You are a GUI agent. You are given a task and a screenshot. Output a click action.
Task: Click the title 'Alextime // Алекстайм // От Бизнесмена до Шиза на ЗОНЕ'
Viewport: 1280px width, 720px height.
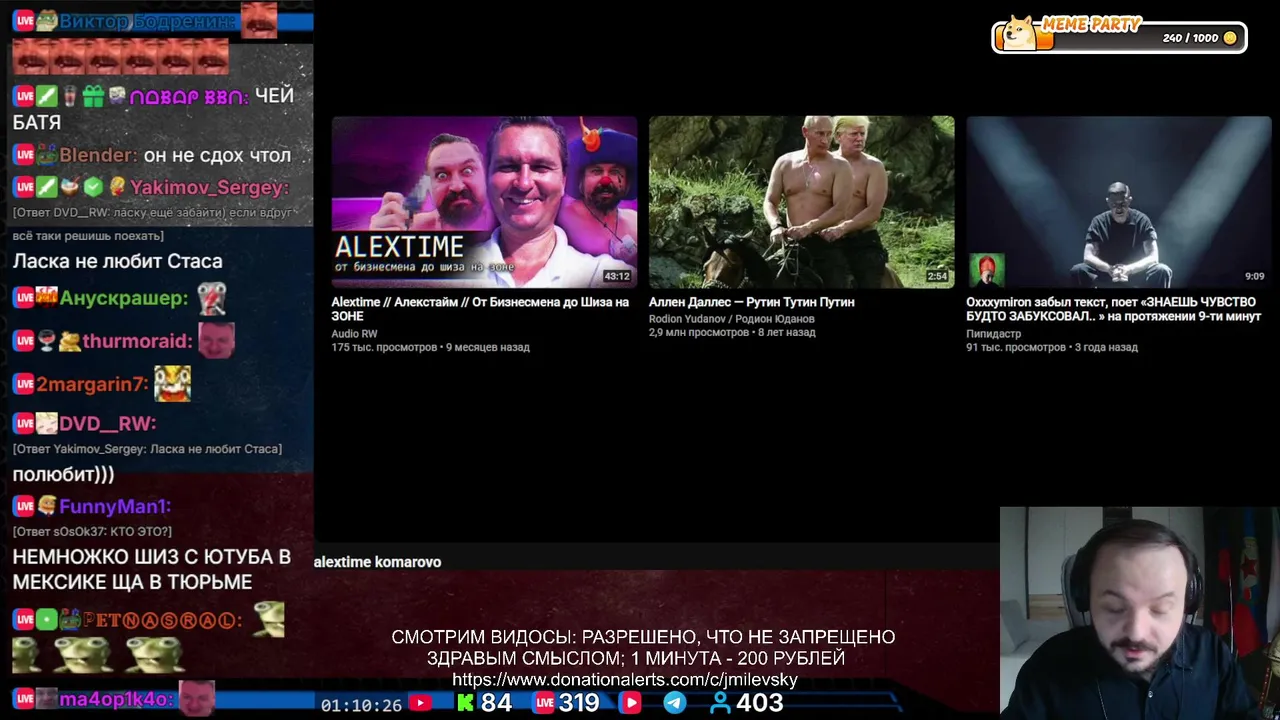coord(480,309)
